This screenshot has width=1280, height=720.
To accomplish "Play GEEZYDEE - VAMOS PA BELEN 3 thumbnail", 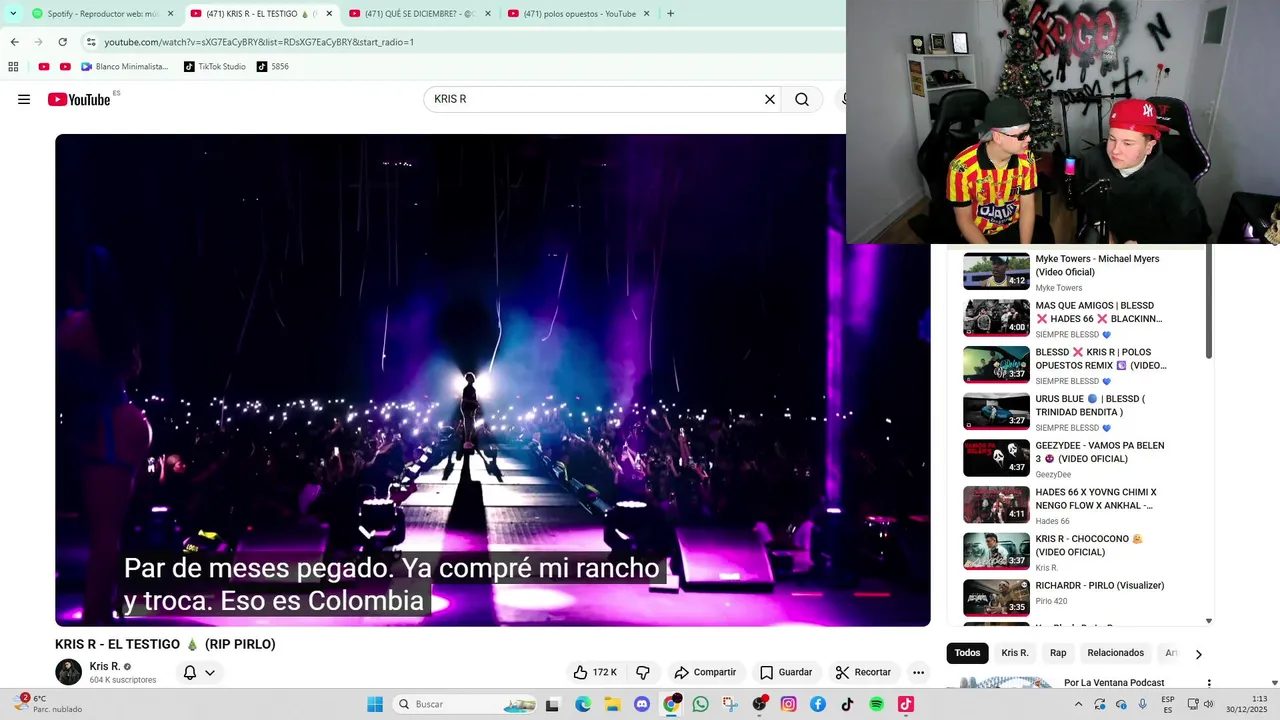I will (x=996, y=458).
